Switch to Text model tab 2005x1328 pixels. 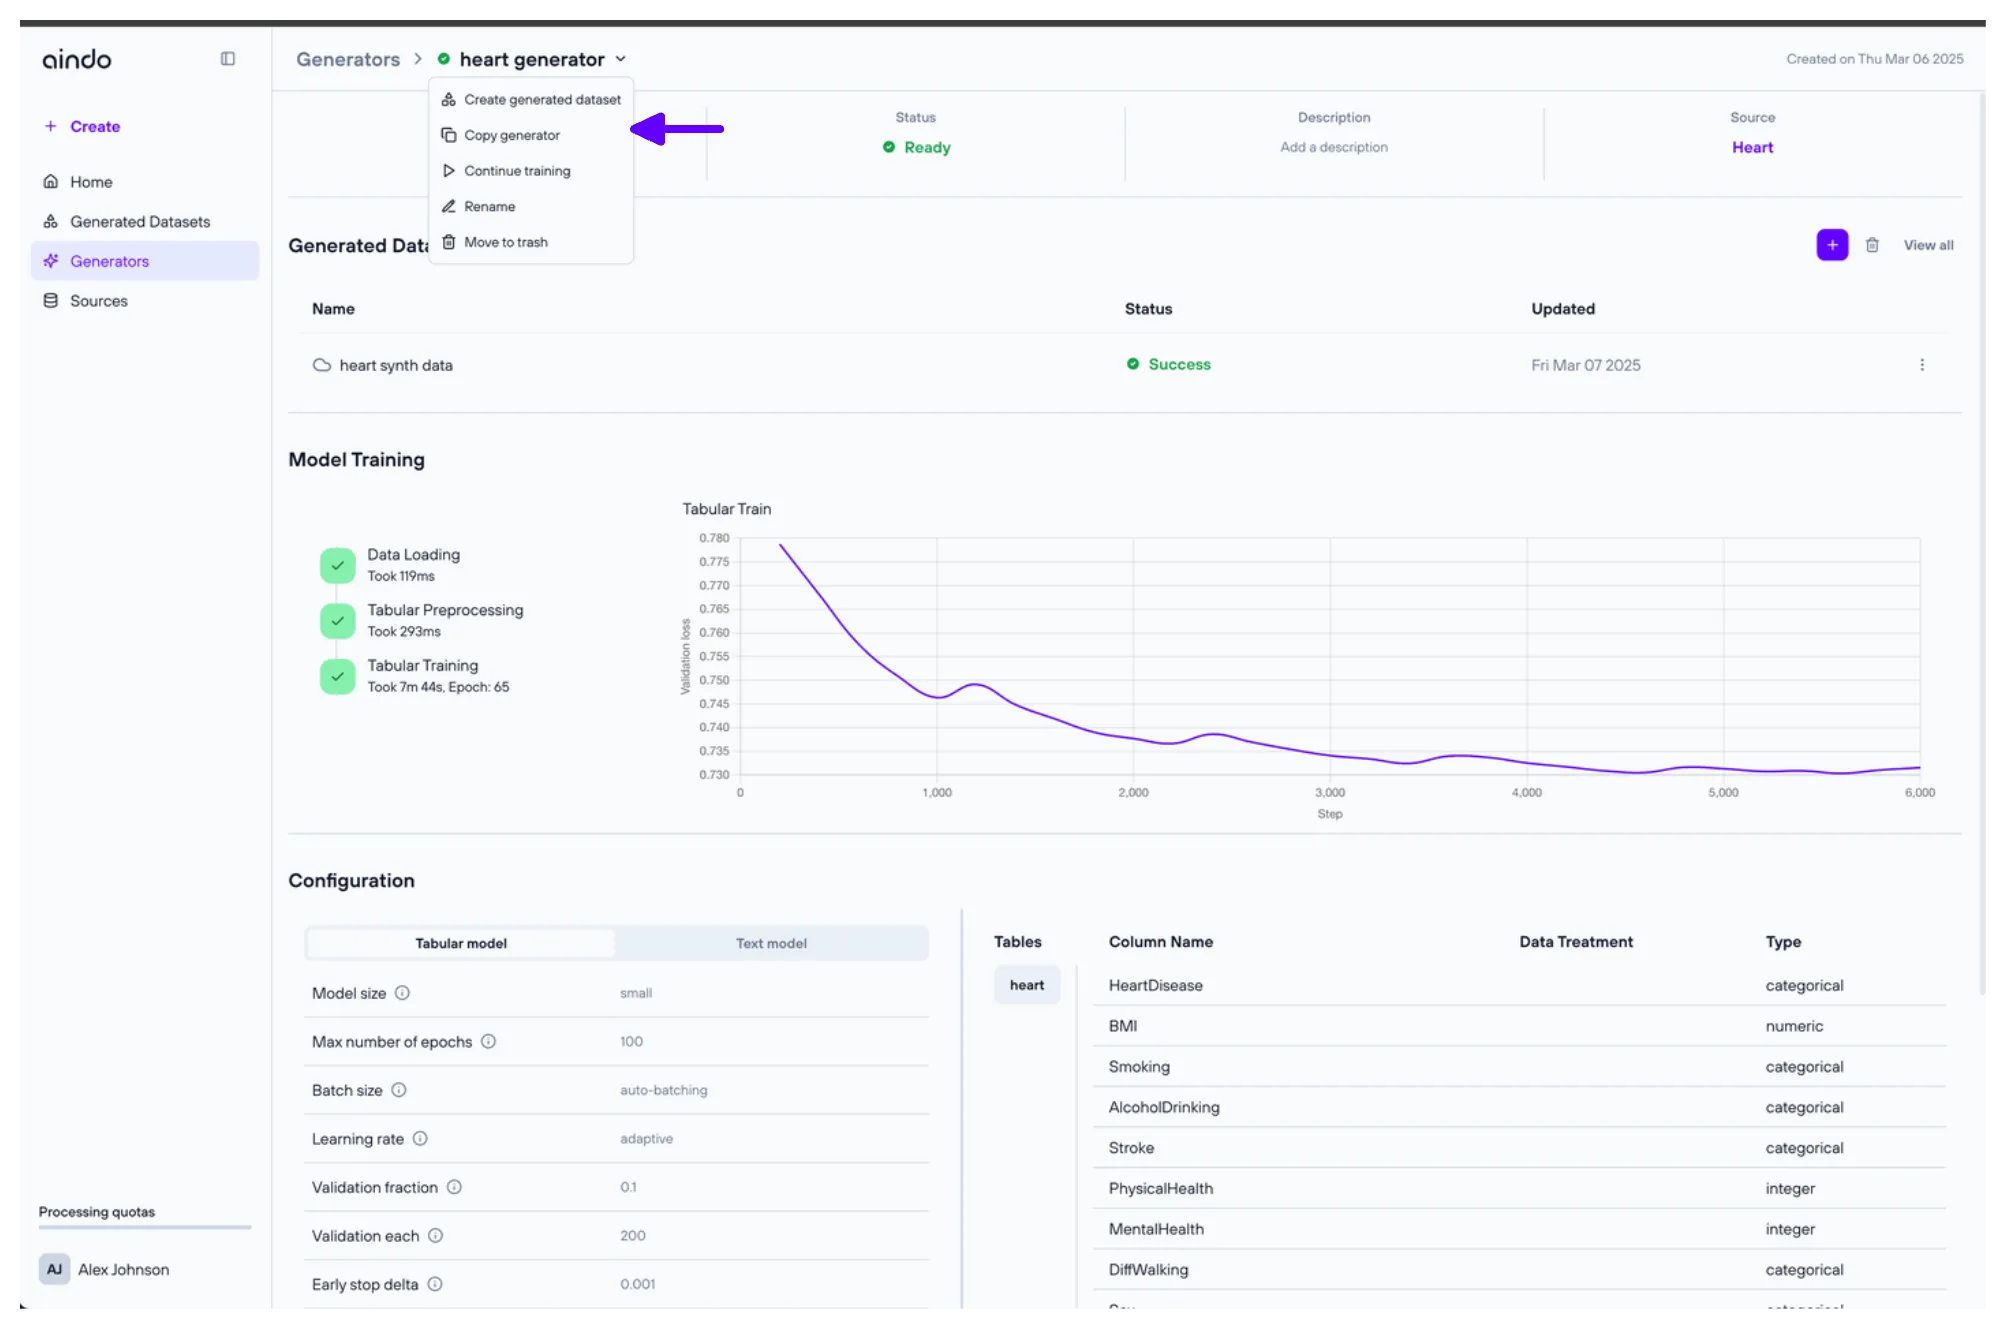tap(771, 943)
